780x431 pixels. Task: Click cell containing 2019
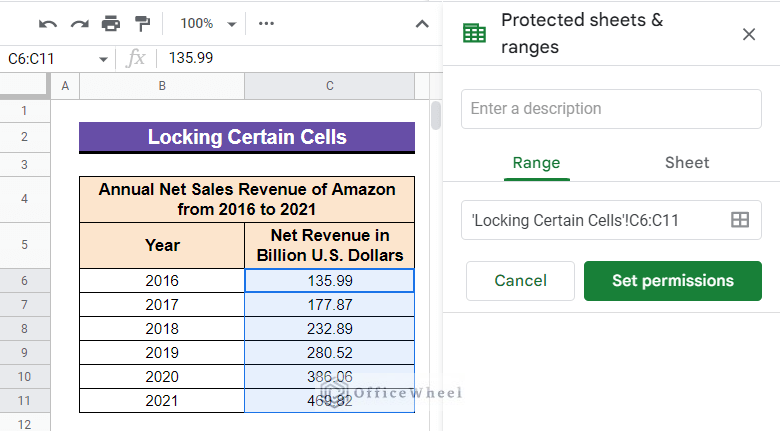tap(162, 352)
